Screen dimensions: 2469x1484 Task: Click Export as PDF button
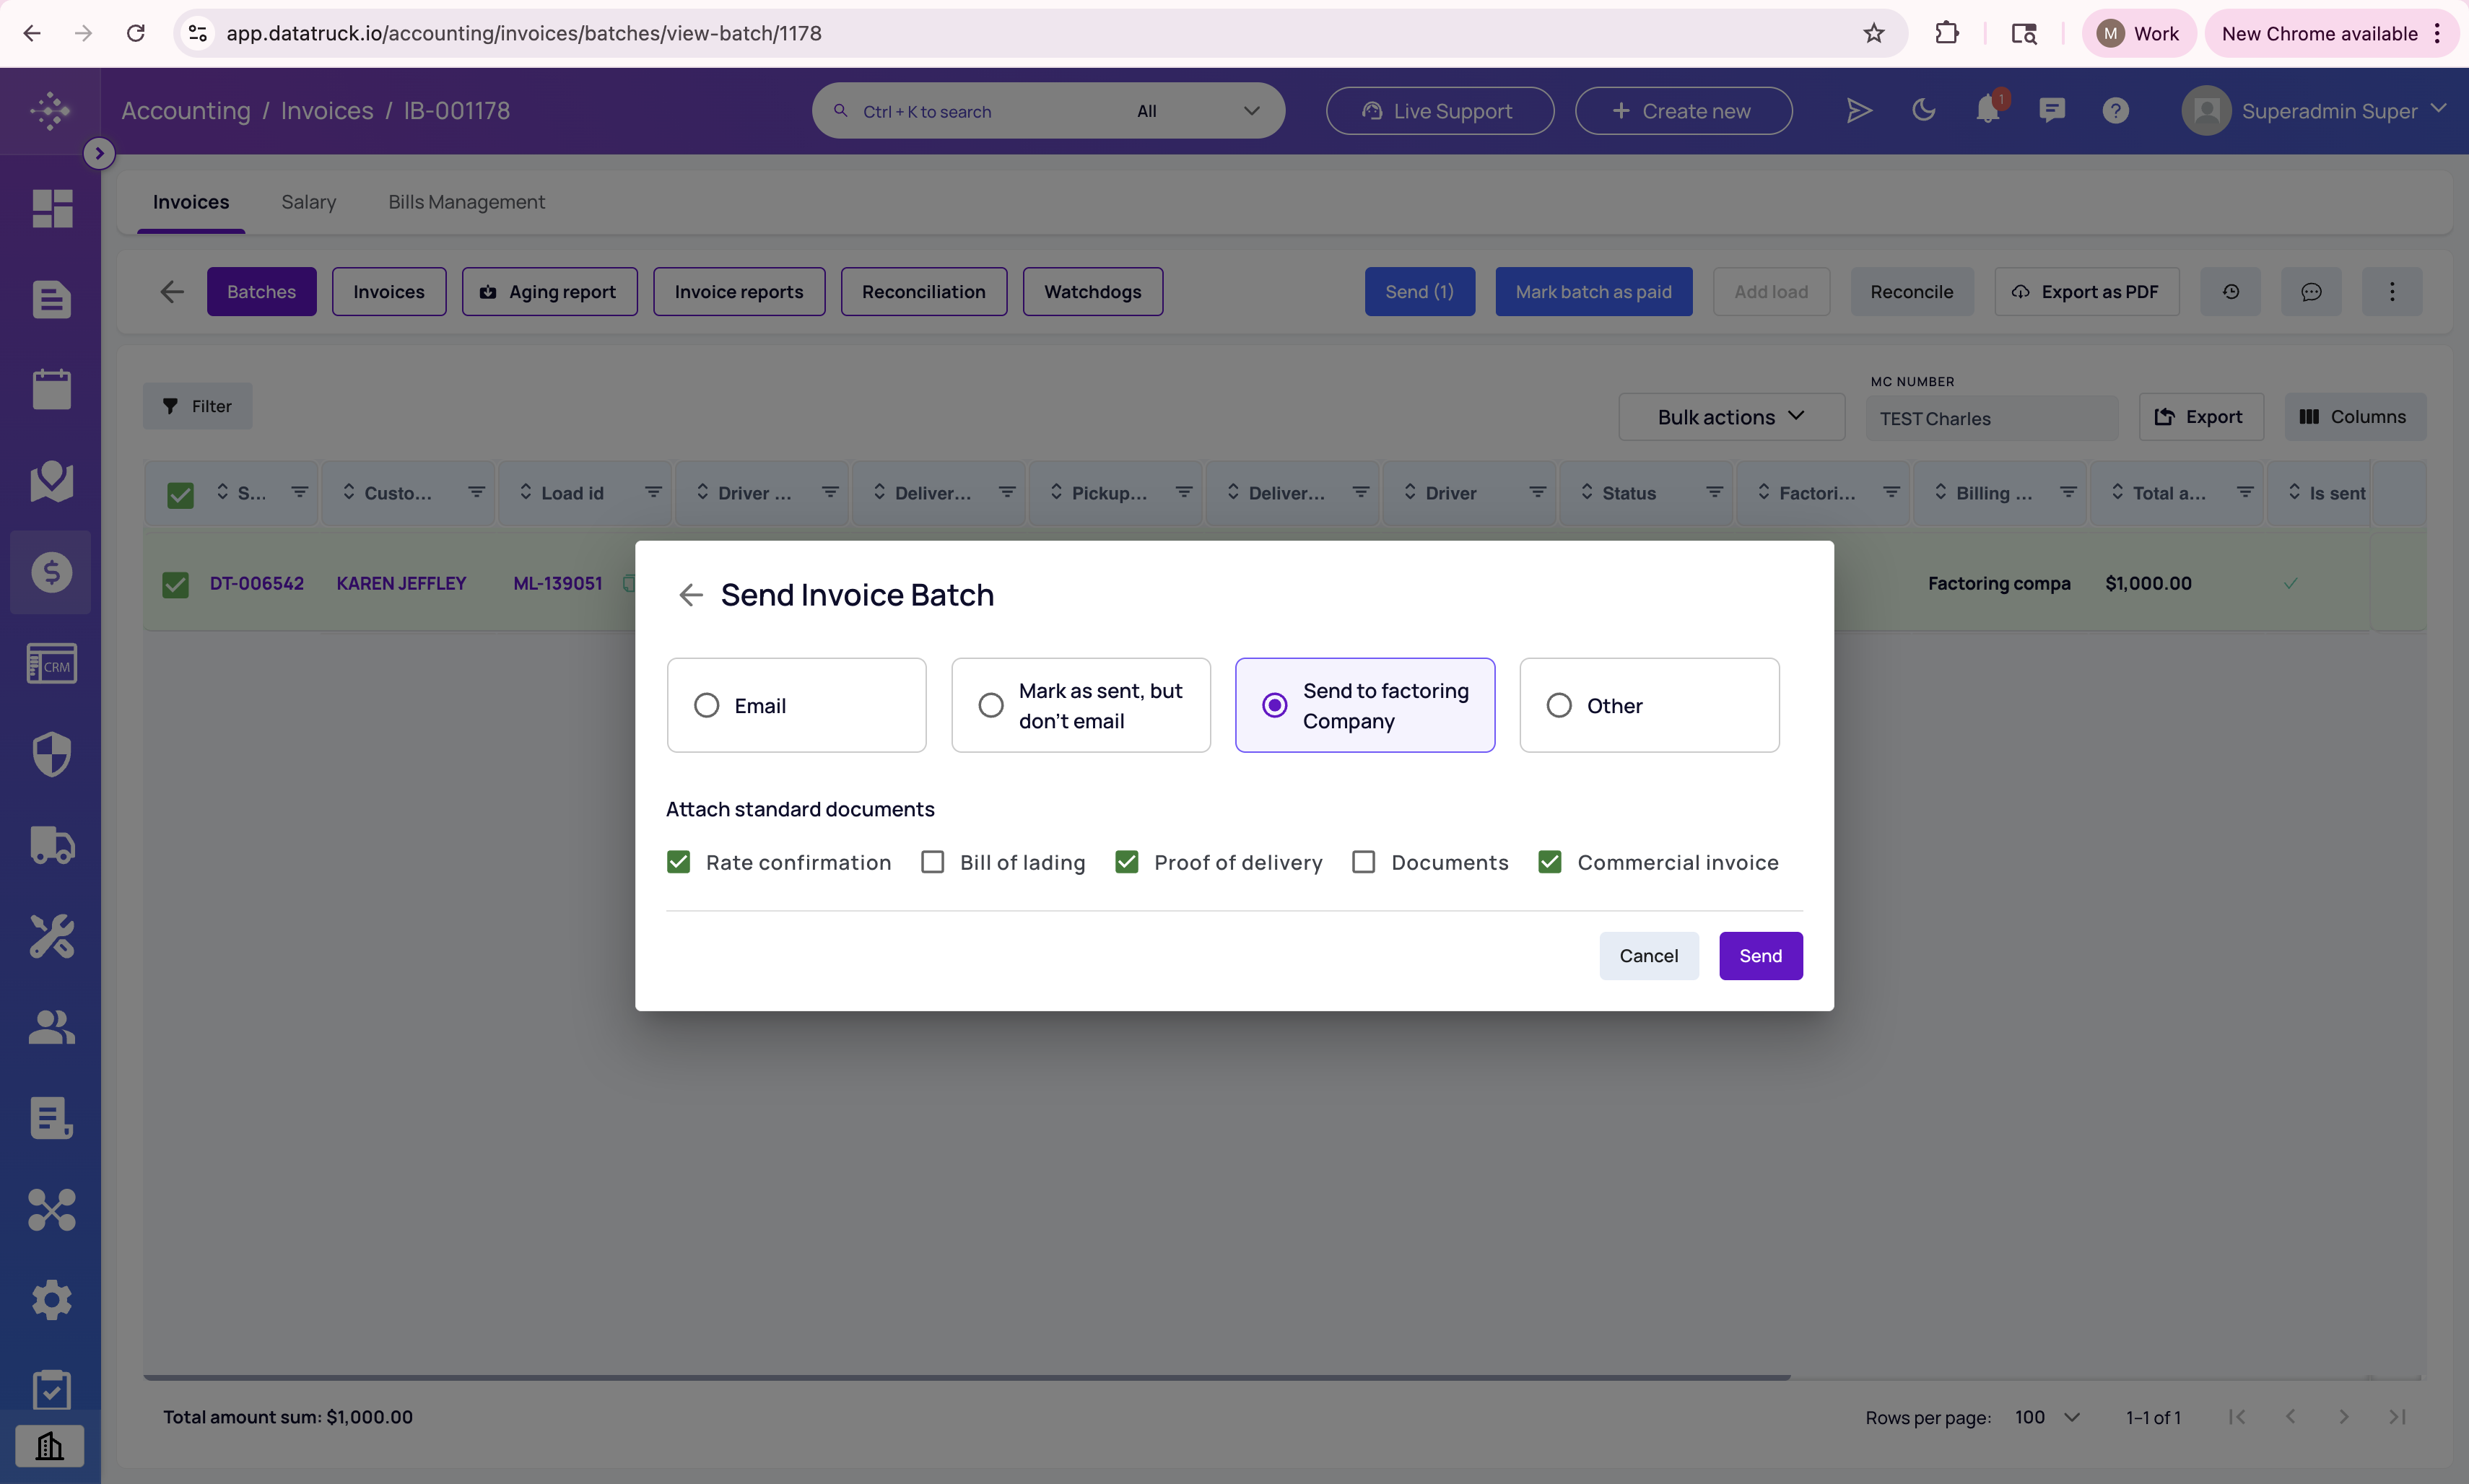(x=2087, y=291)
